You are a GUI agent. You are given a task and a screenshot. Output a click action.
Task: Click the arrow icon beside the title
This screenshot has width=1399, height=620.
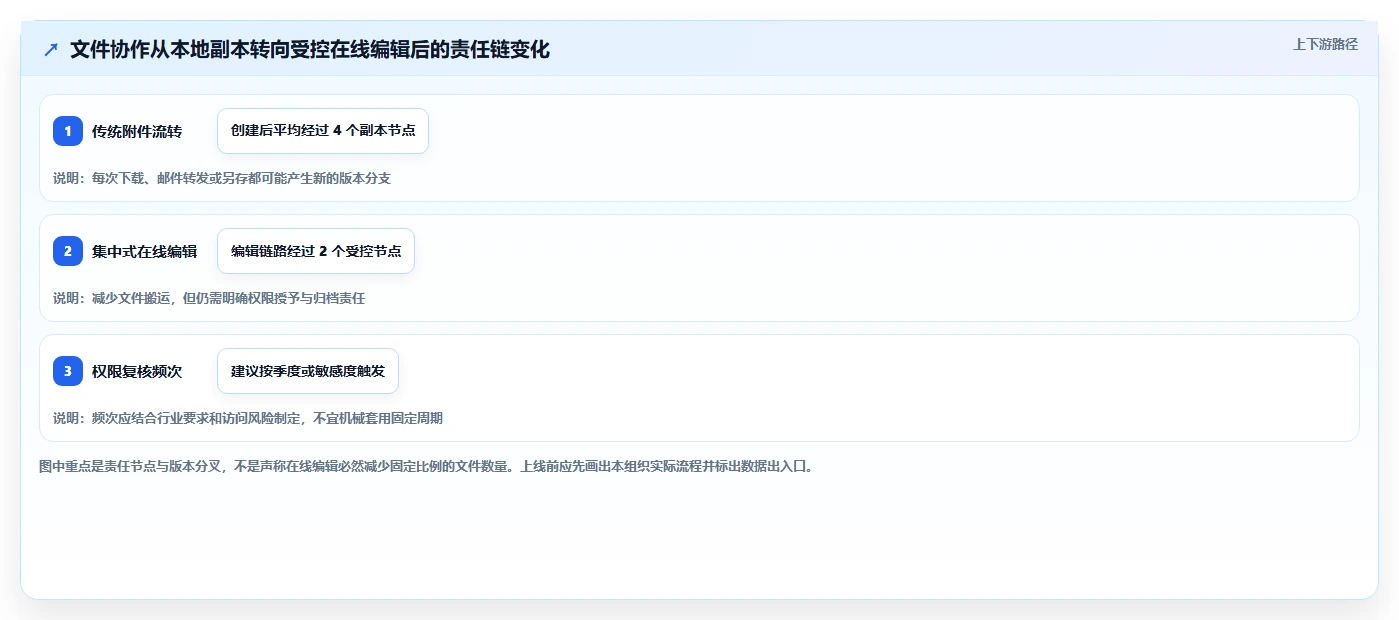pos(51,49)
